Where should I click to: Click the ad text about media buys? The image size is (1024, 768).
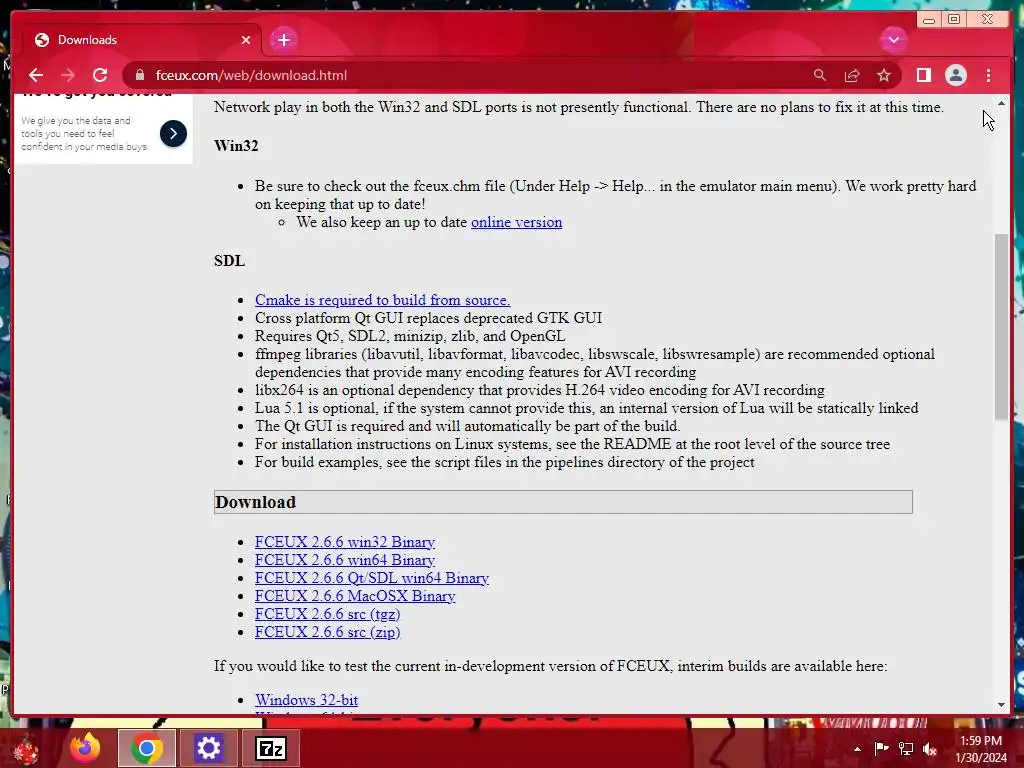[x=85, y=134]
